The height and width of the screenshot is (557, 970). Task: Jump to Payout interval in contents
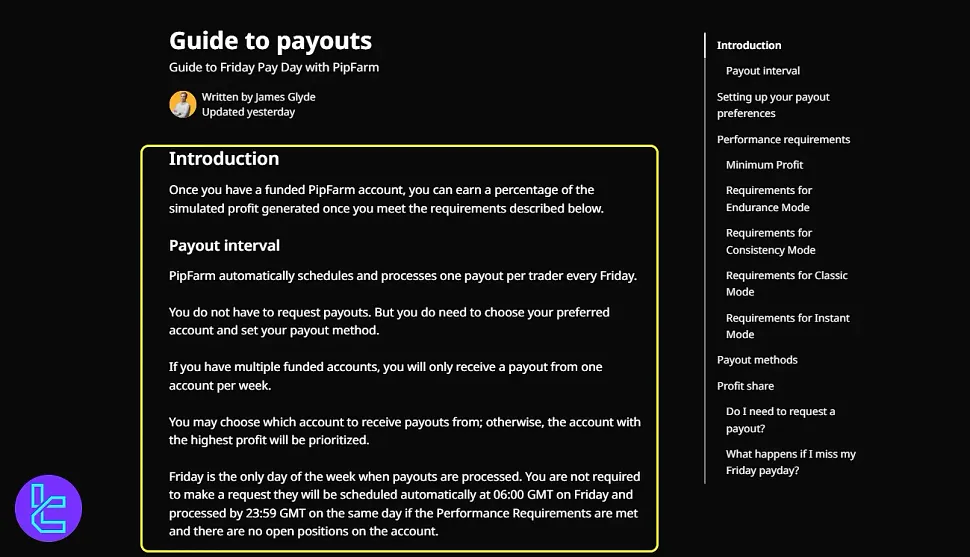763,71
